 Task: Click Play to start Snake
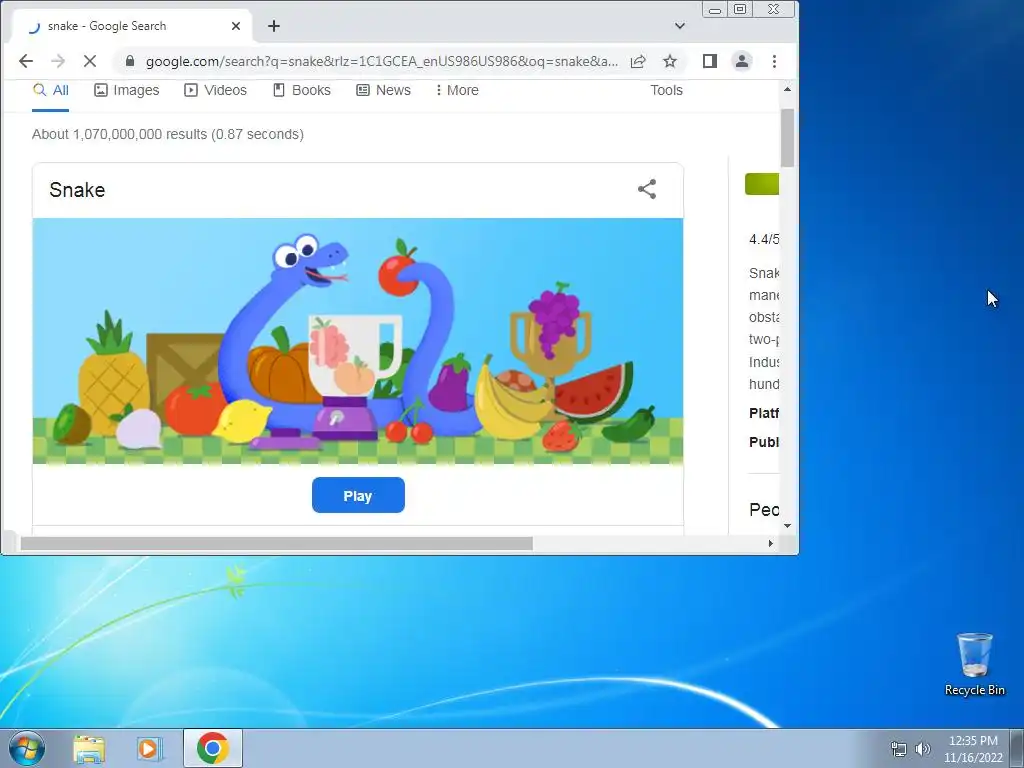click(x=358, y=495)
